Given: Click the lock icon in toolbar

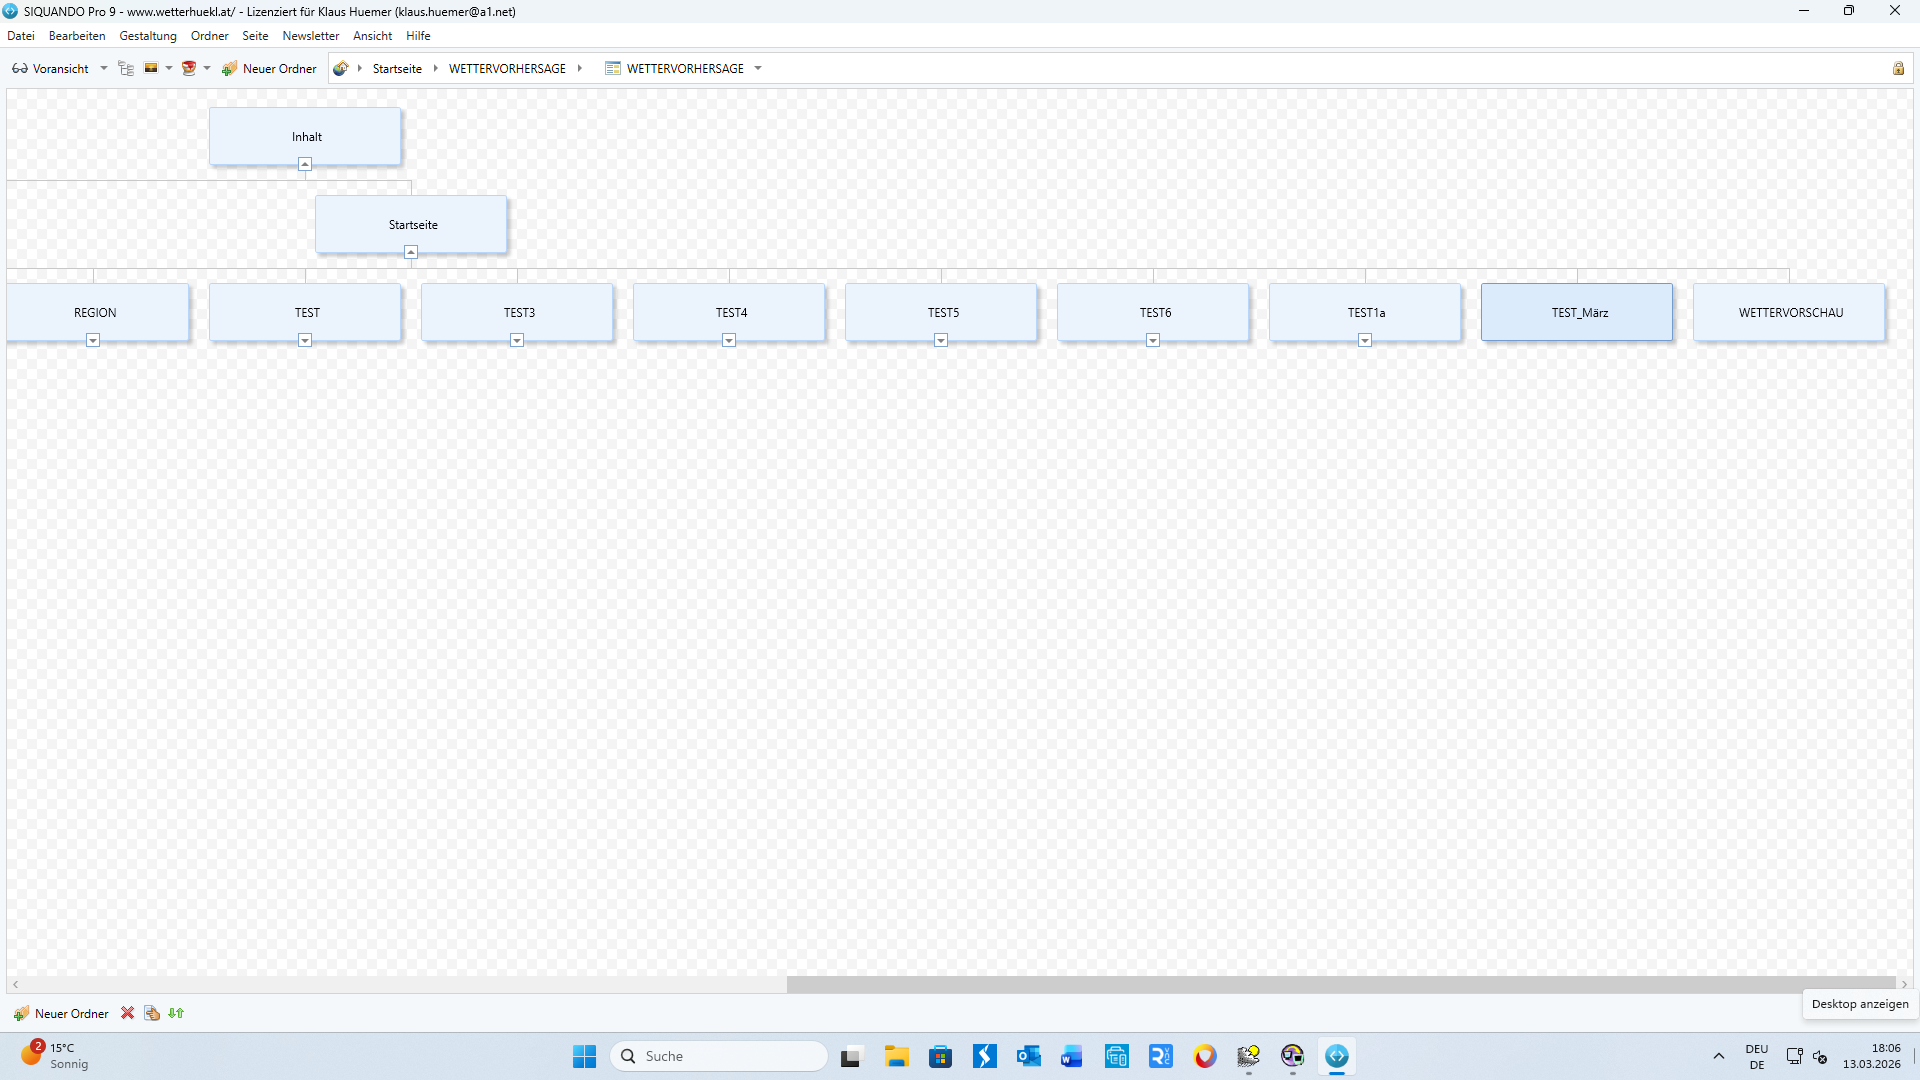Looking at the screenshot, I should [1898, 68].
